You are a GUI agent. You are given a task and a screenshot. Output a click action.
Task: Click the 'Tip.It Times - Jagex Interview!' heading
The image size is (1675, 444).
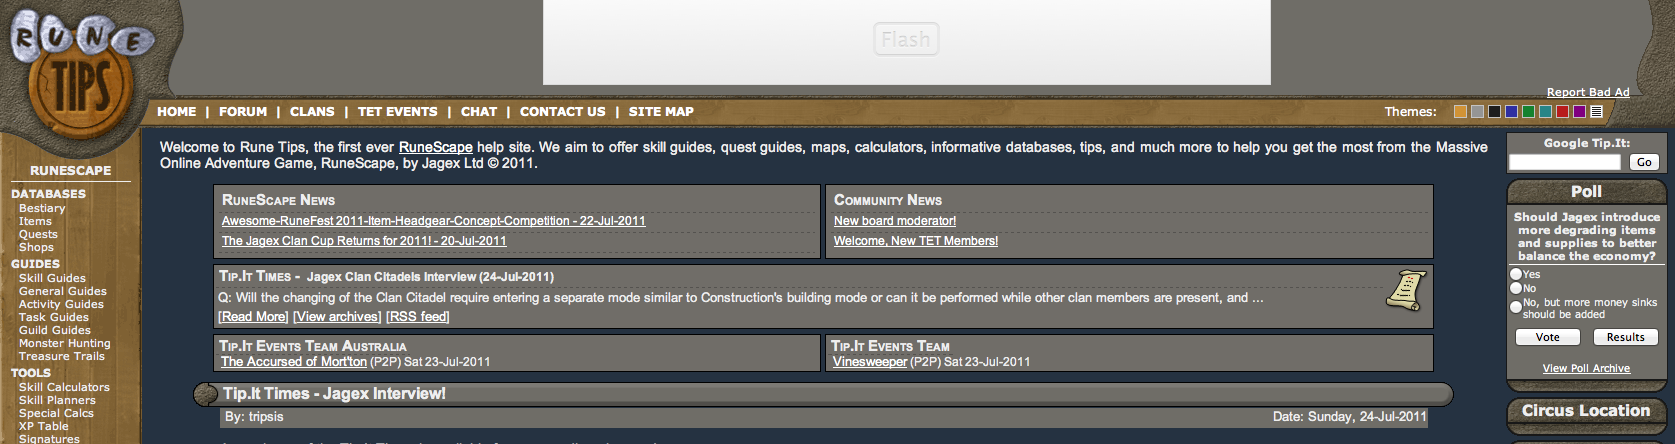point(334,394)
